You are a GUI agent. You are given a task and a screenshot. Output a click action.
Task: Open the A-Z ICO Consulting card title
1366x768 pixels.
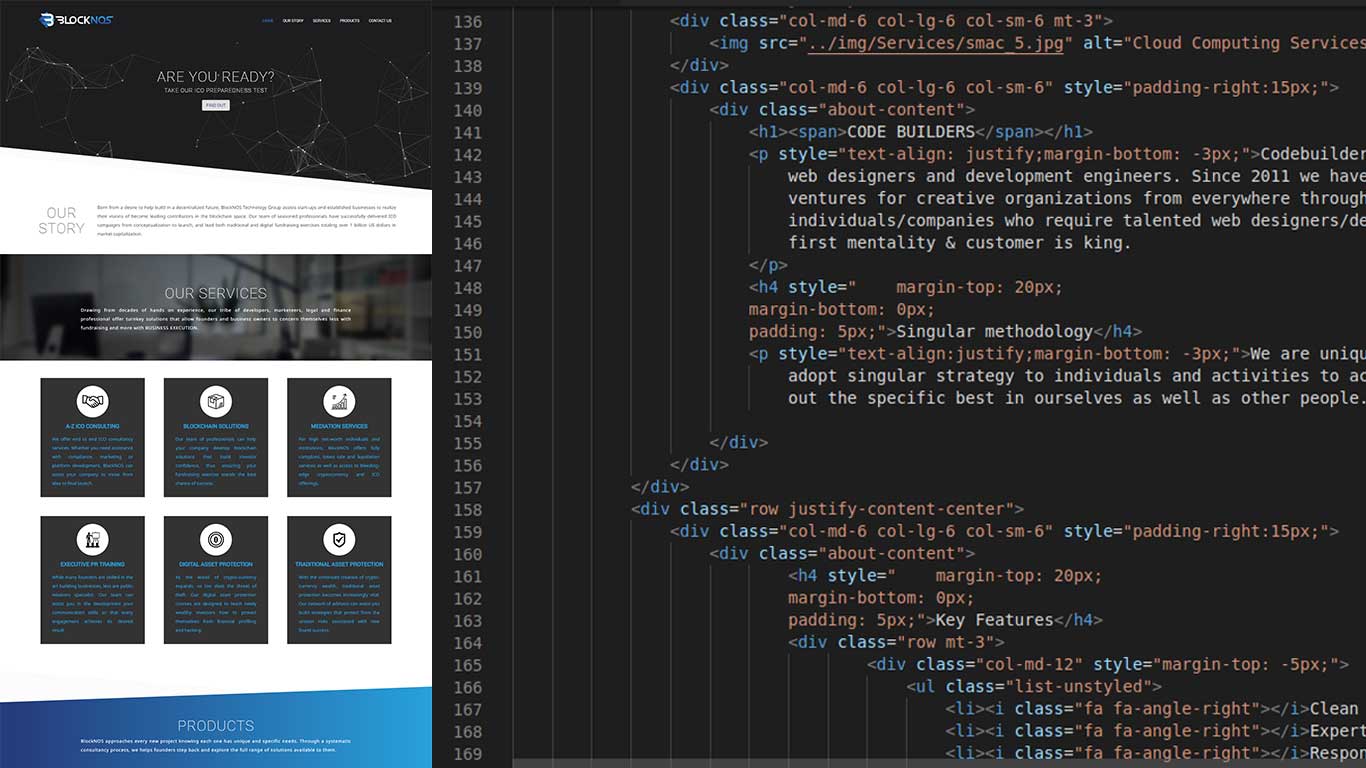pos(92,426)
